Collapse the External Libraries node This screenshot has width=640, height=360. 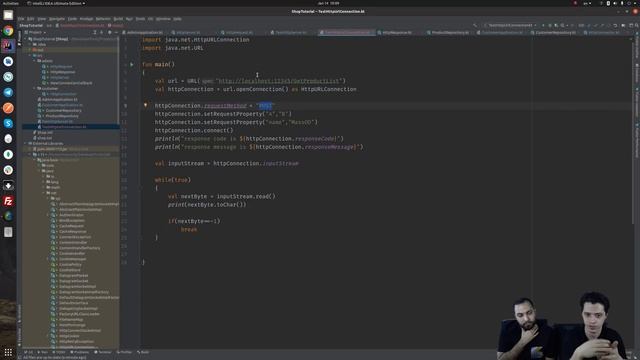pyautogui.click(x=25, y=144)
